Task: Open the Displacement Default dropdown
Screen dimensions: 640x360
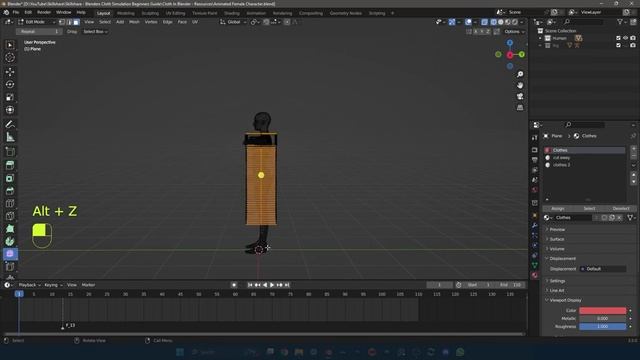Action: point(603,269)
